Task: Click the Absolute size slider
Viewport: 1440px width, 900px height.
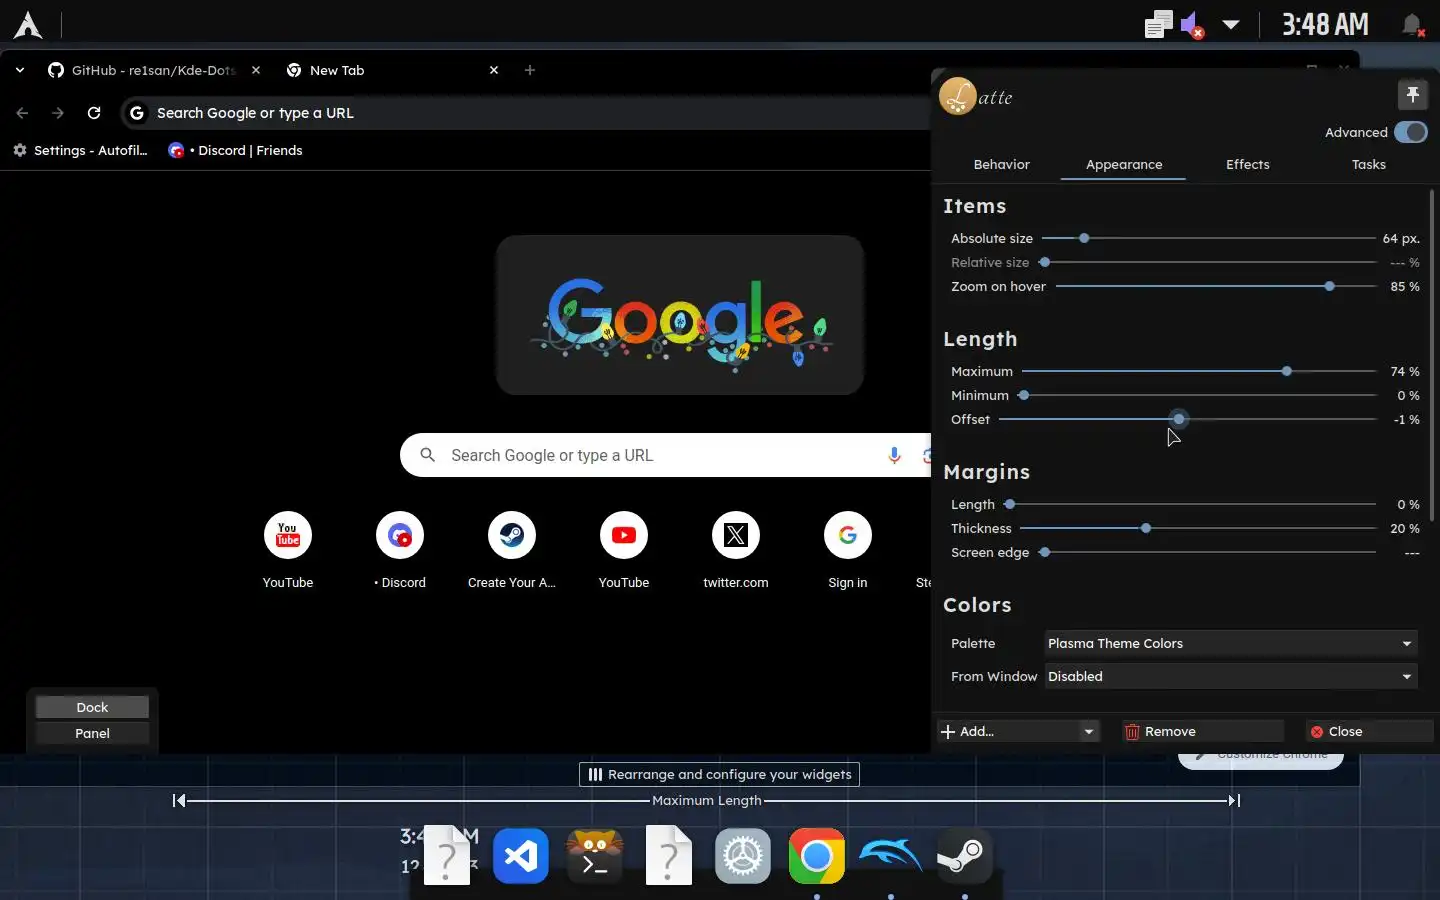Action: [x=1208, y=238]
